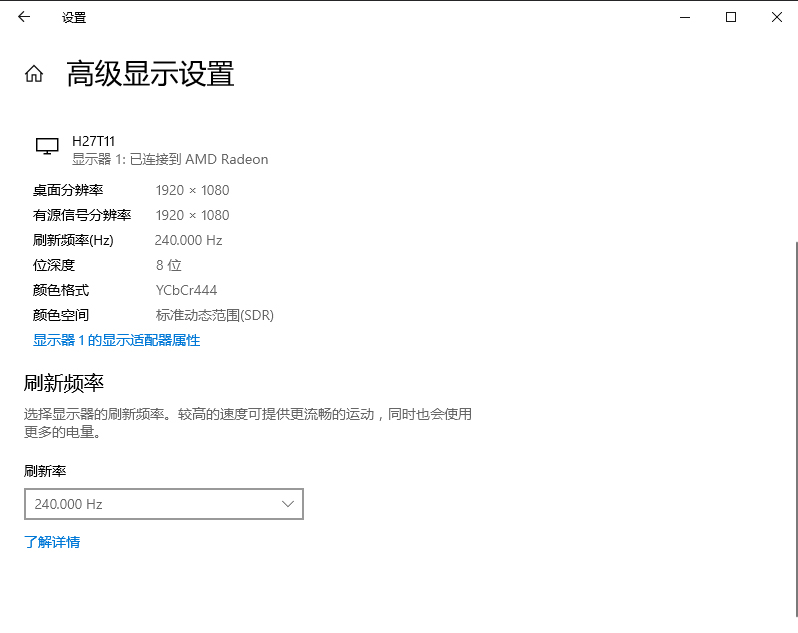The width and height of the screenshot is (798, 633).
Task: Click the 颜色空间 label
Action: (x=61, y=315)
